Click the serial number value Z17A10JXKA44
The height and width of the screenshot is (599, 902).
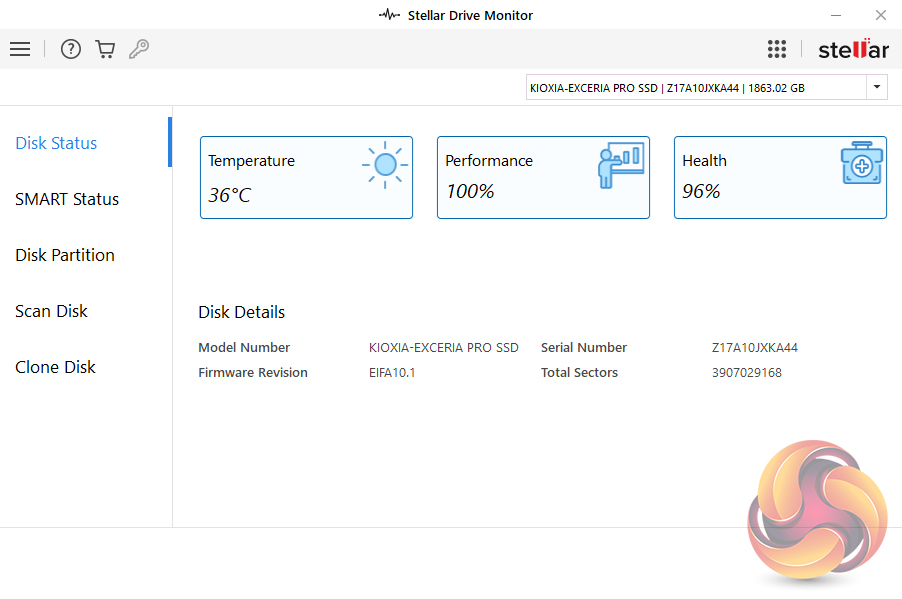point(754,348)
